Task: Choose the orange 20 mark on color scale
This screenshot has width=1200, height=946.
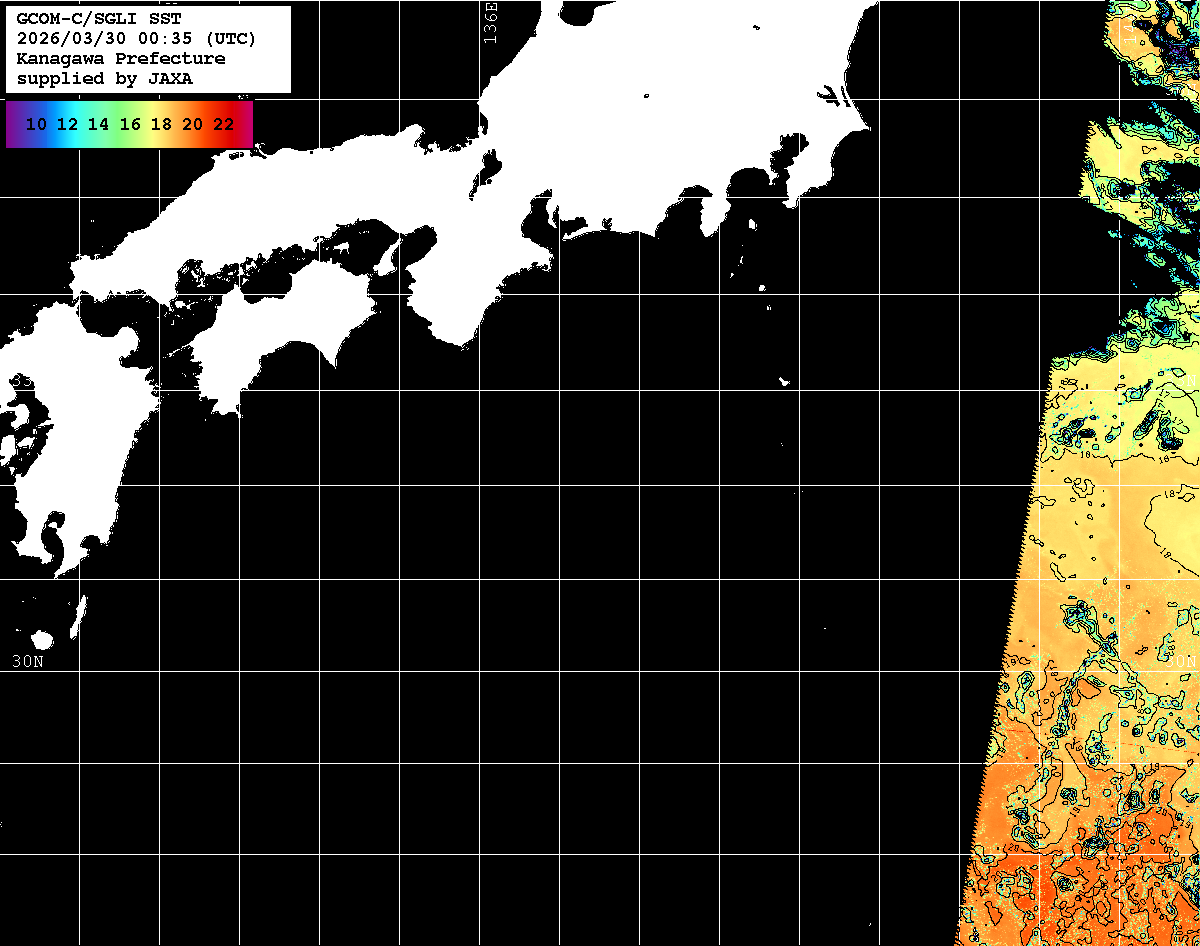Action: (x=192, y=124)
